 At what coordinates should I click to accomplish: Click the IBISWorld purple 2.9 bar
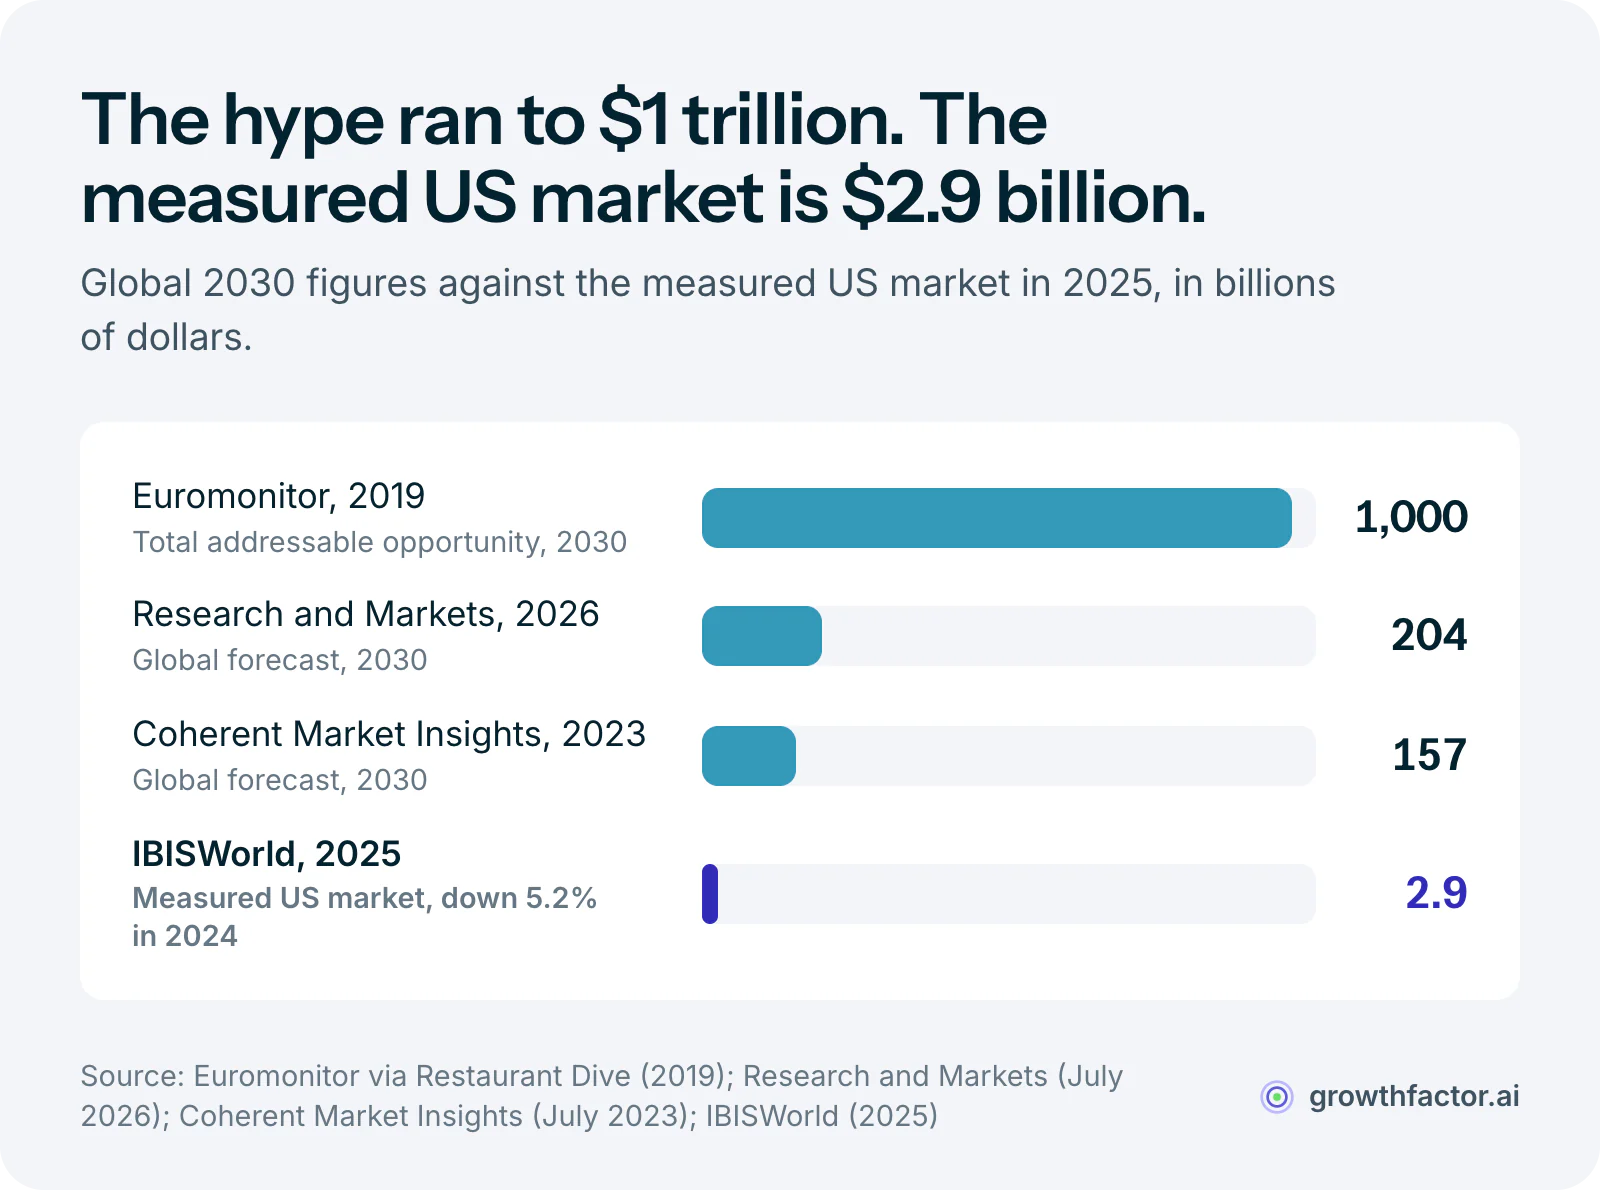pos(710,894)
